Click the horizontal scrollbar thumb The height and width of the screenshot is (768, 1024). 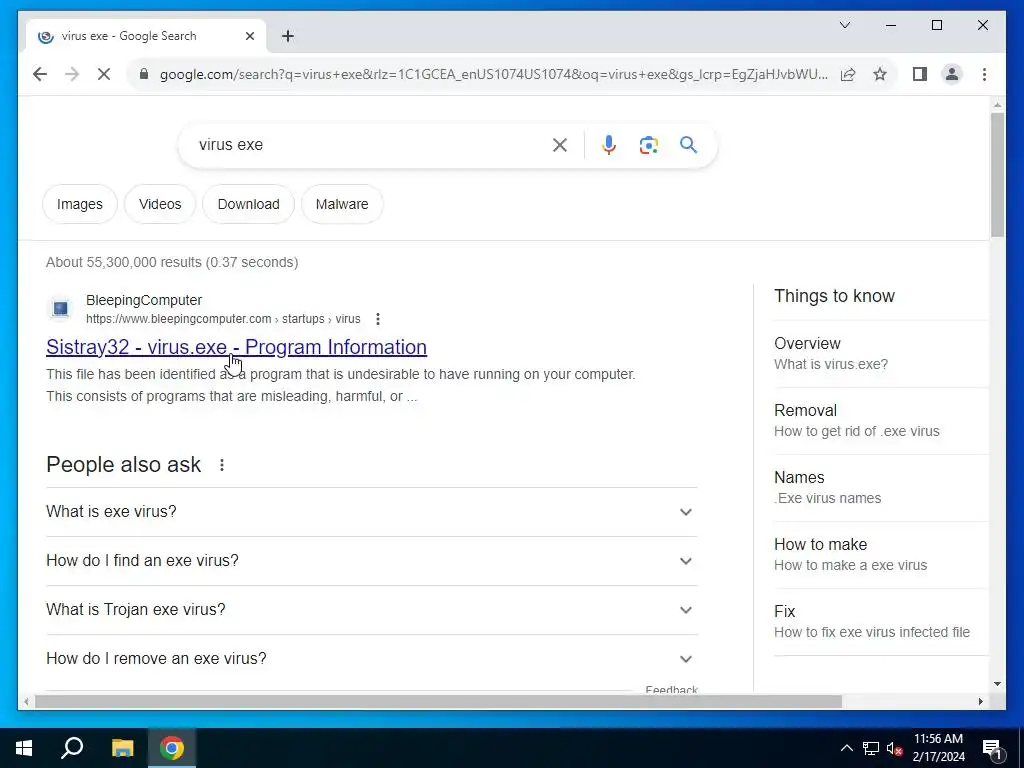pyautogui.click(x=438, y=701)
